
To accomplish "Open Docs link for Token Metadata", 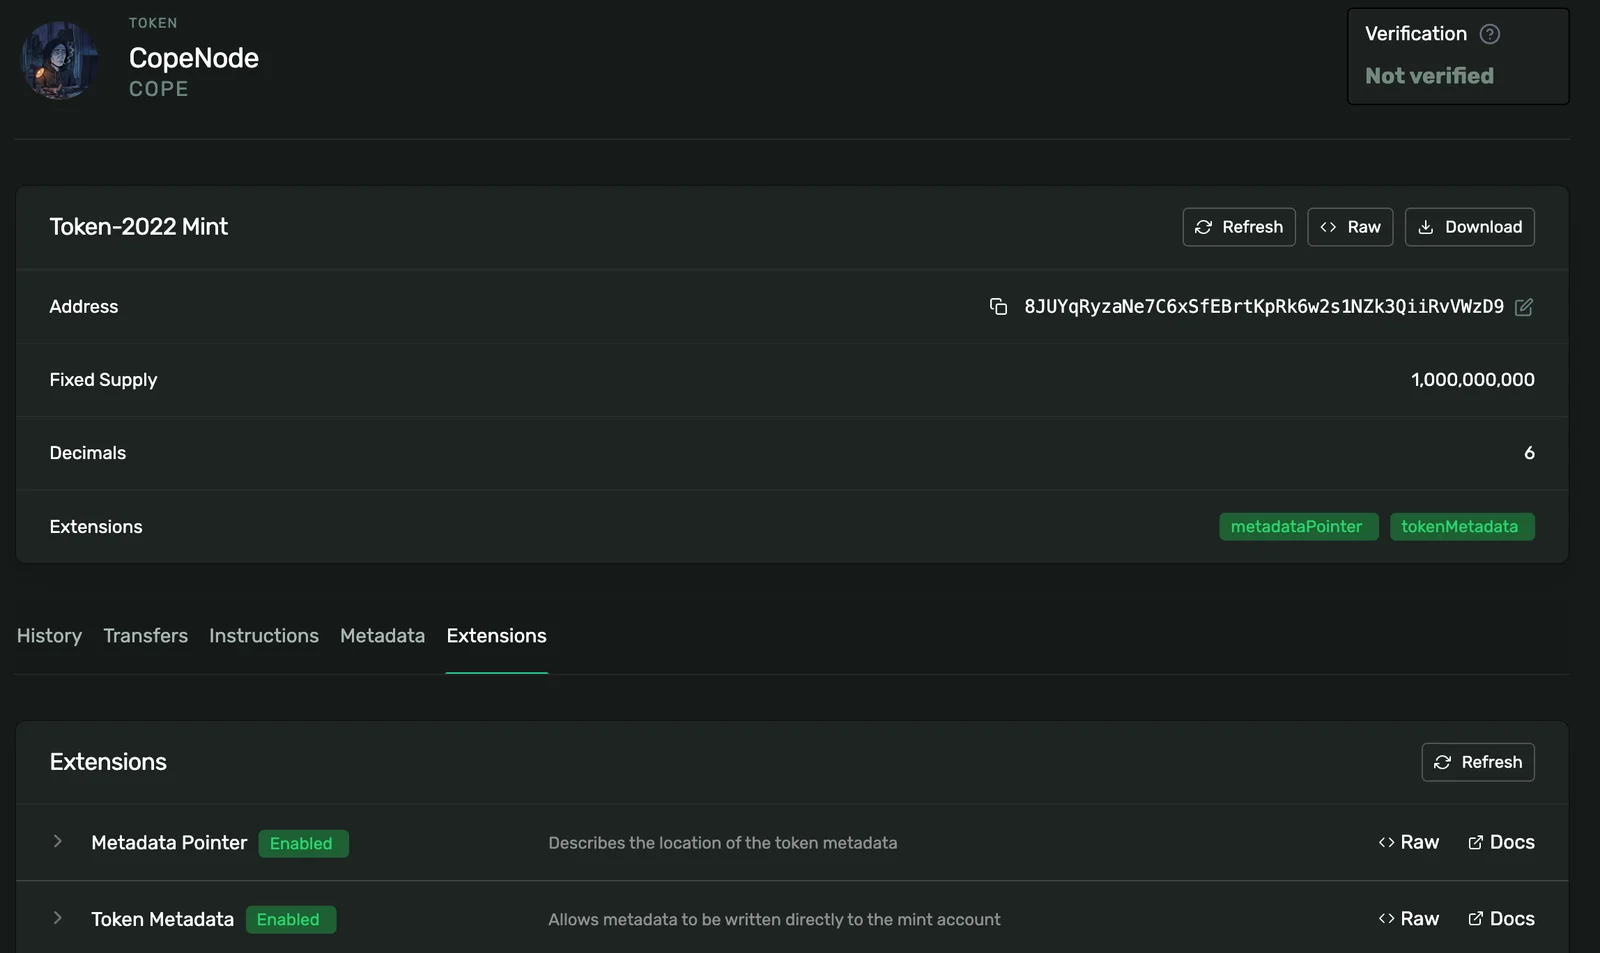I will point(1501,918).
